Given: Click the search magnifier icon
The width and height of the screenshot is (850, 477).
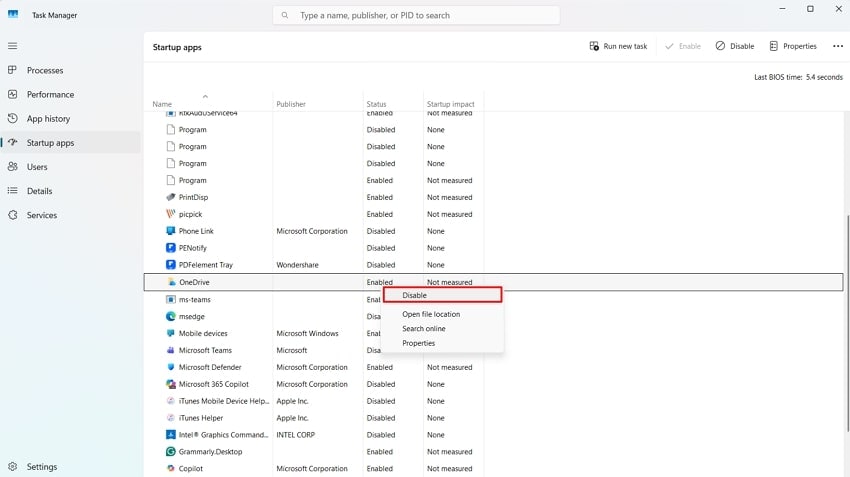Looking at the screenshot, I should (285, 15).
